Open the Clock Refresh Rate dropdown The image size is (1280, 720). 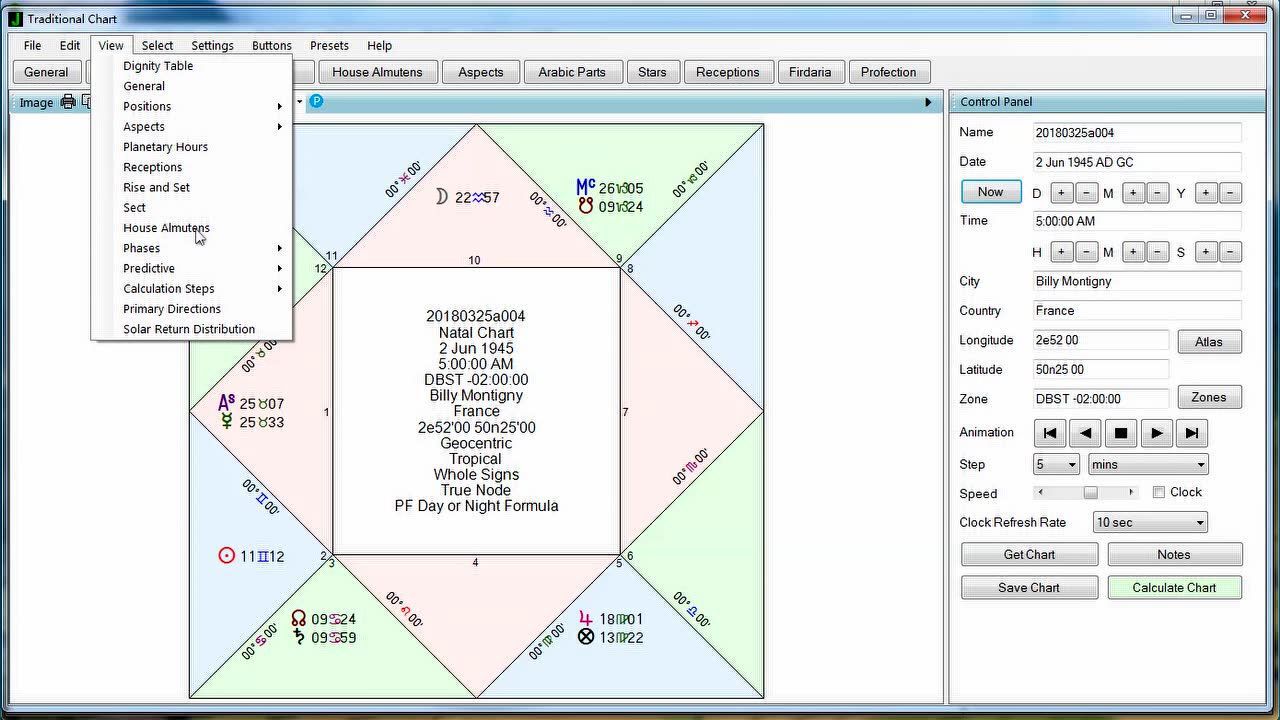point(1150,522)
